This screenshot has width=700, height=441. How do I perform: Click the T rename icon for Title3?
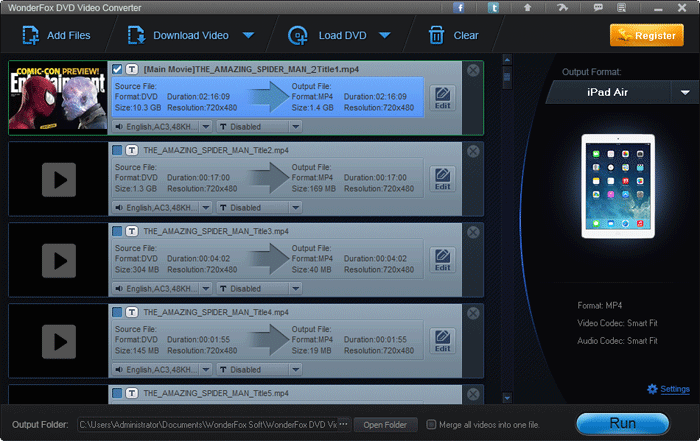click(132, 231)
